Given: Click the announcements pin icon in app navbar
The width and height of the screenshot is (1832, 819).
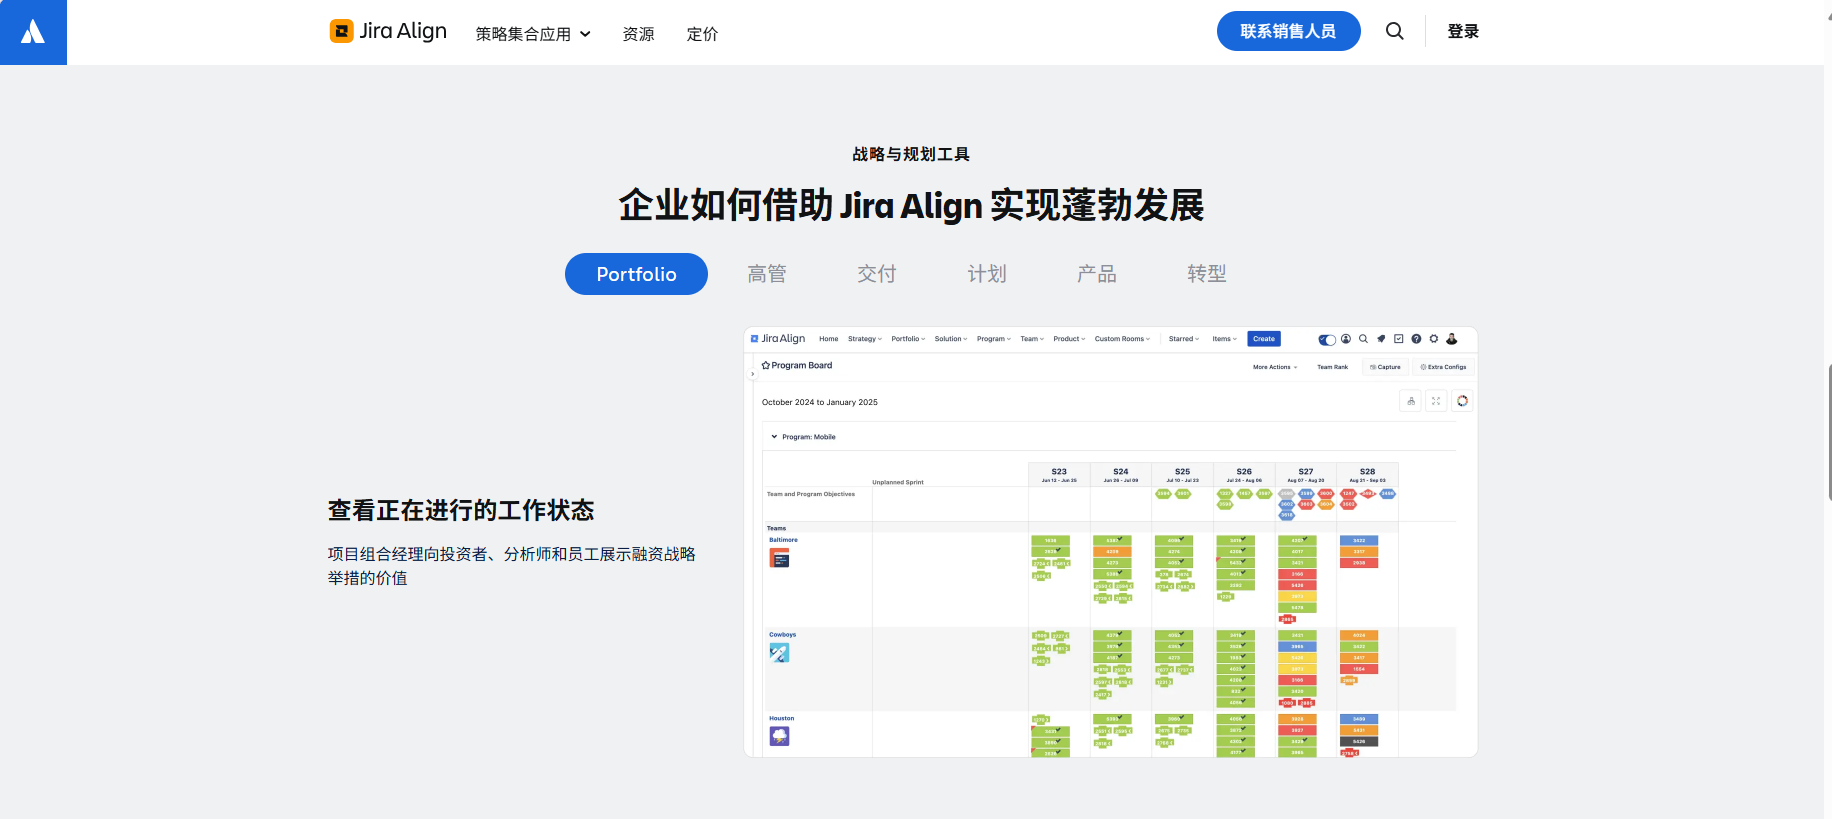Looking at the screenshot, I should pyautogui.click(x=1381, y=339).
